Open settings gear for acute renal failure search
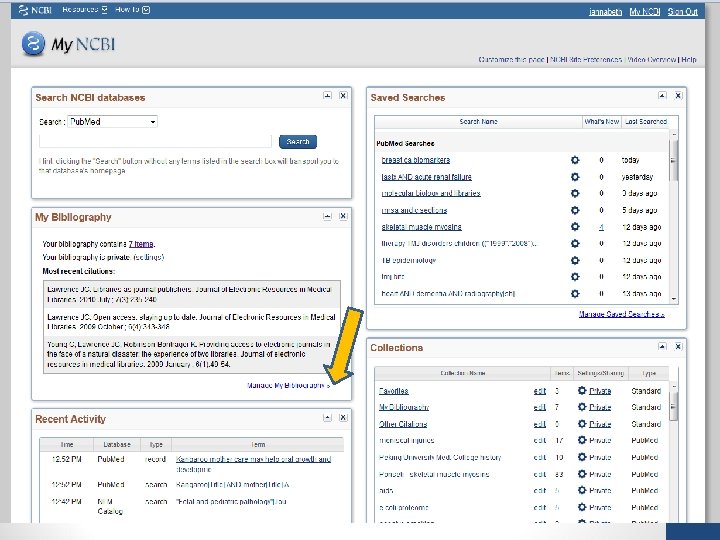Image resolution: width=720 pixels, height=540 pixels. click(575, 177)
